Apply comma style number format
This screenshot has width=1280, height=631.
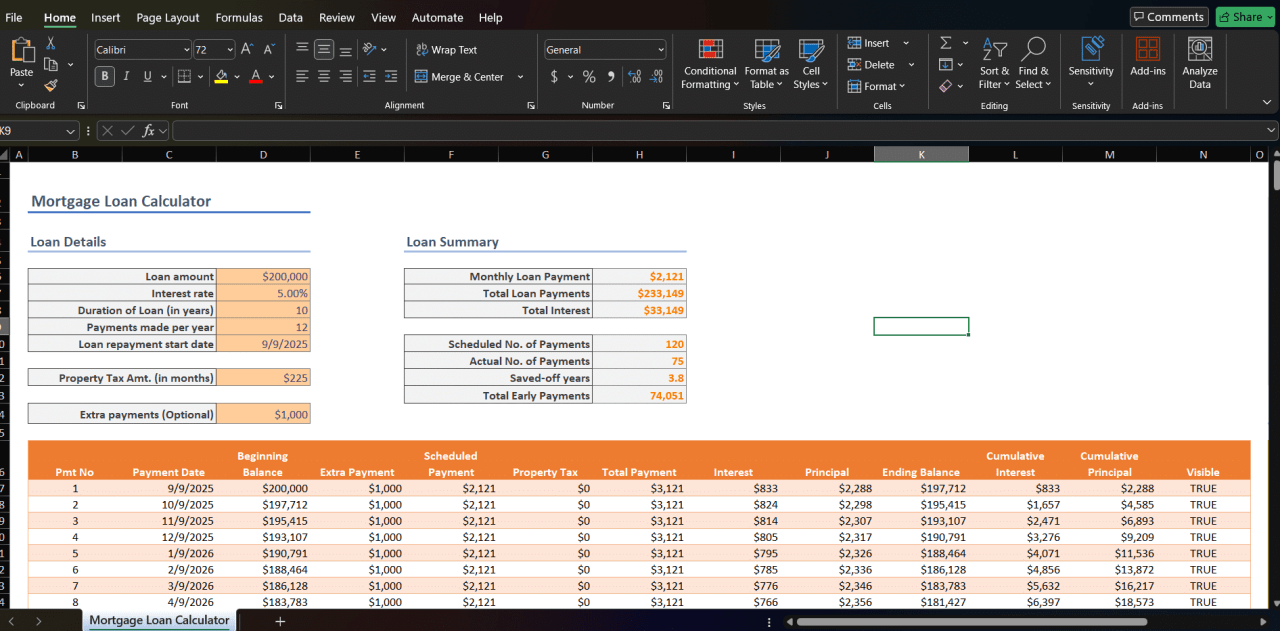610,76
